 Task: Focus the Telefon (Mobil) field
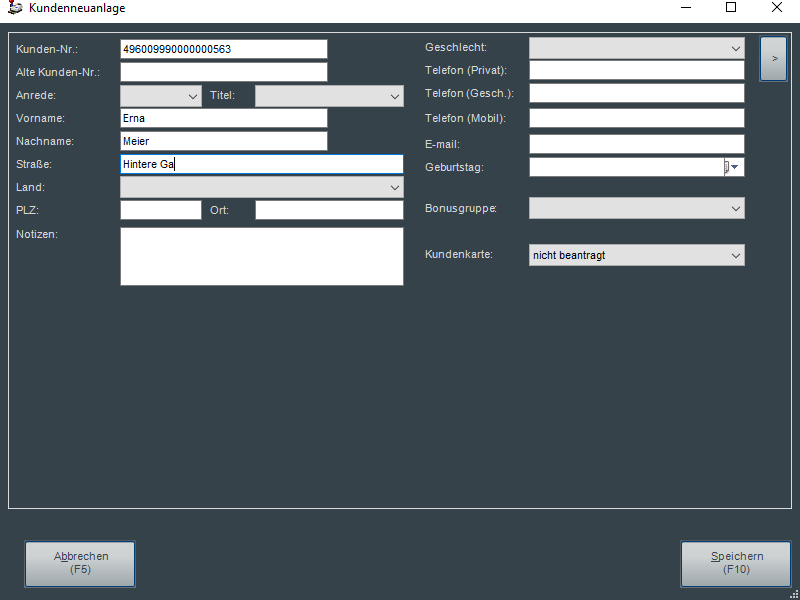tap(636, 118)
